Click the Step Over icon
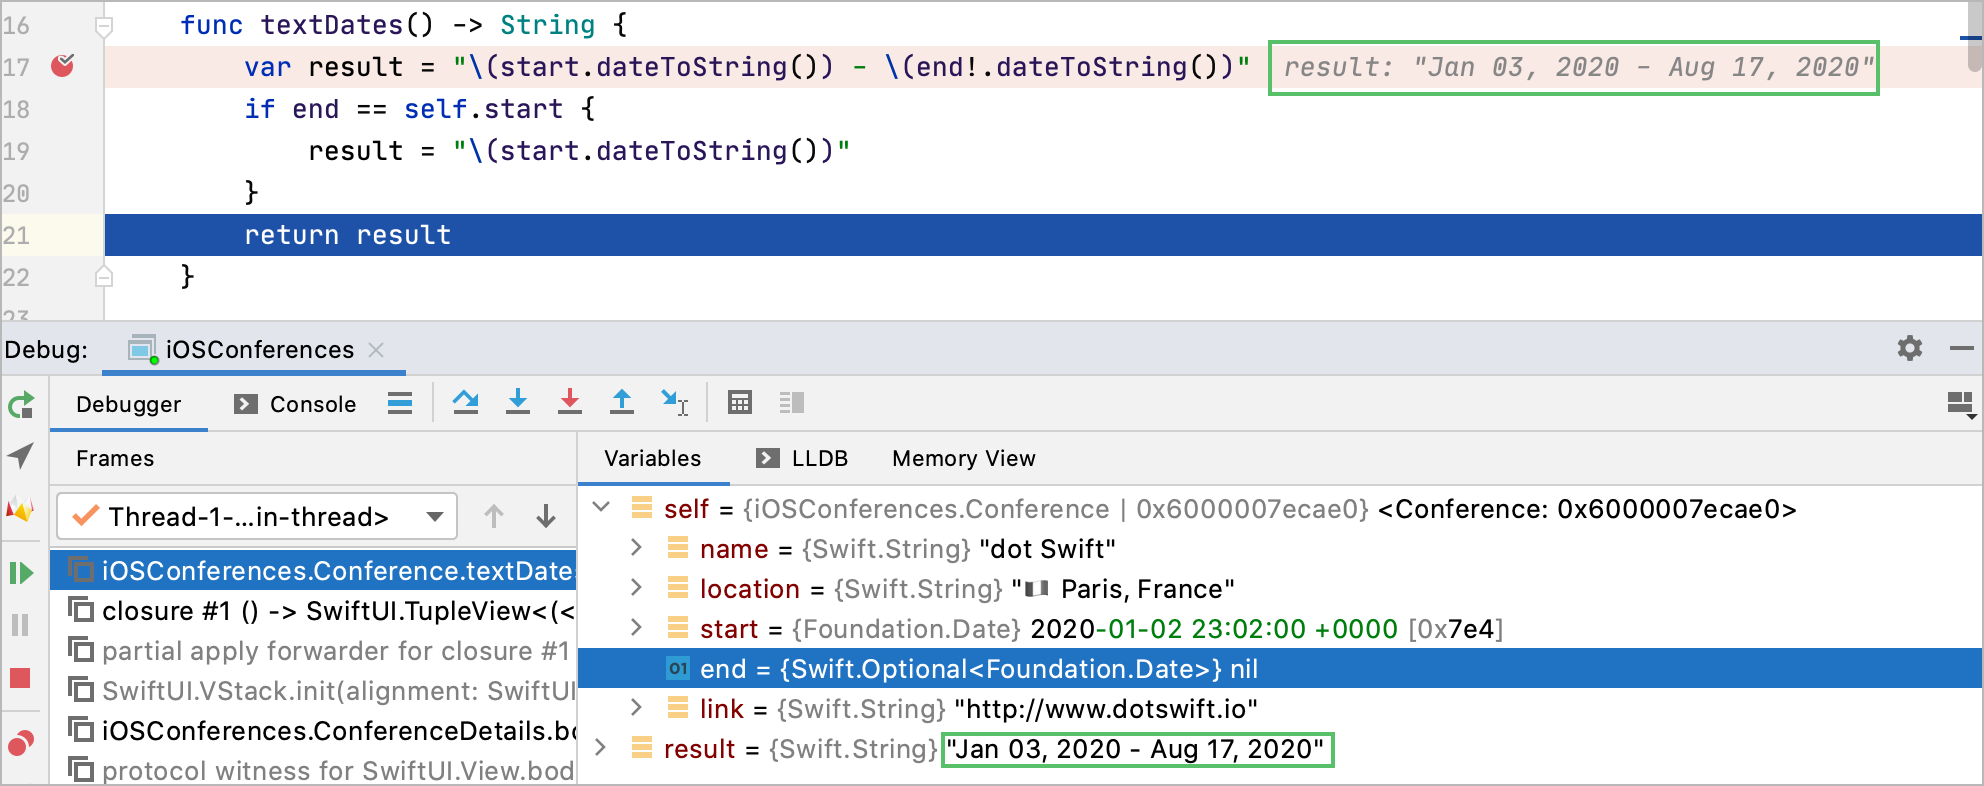1984x786 pixels. (x=465, y=402)
